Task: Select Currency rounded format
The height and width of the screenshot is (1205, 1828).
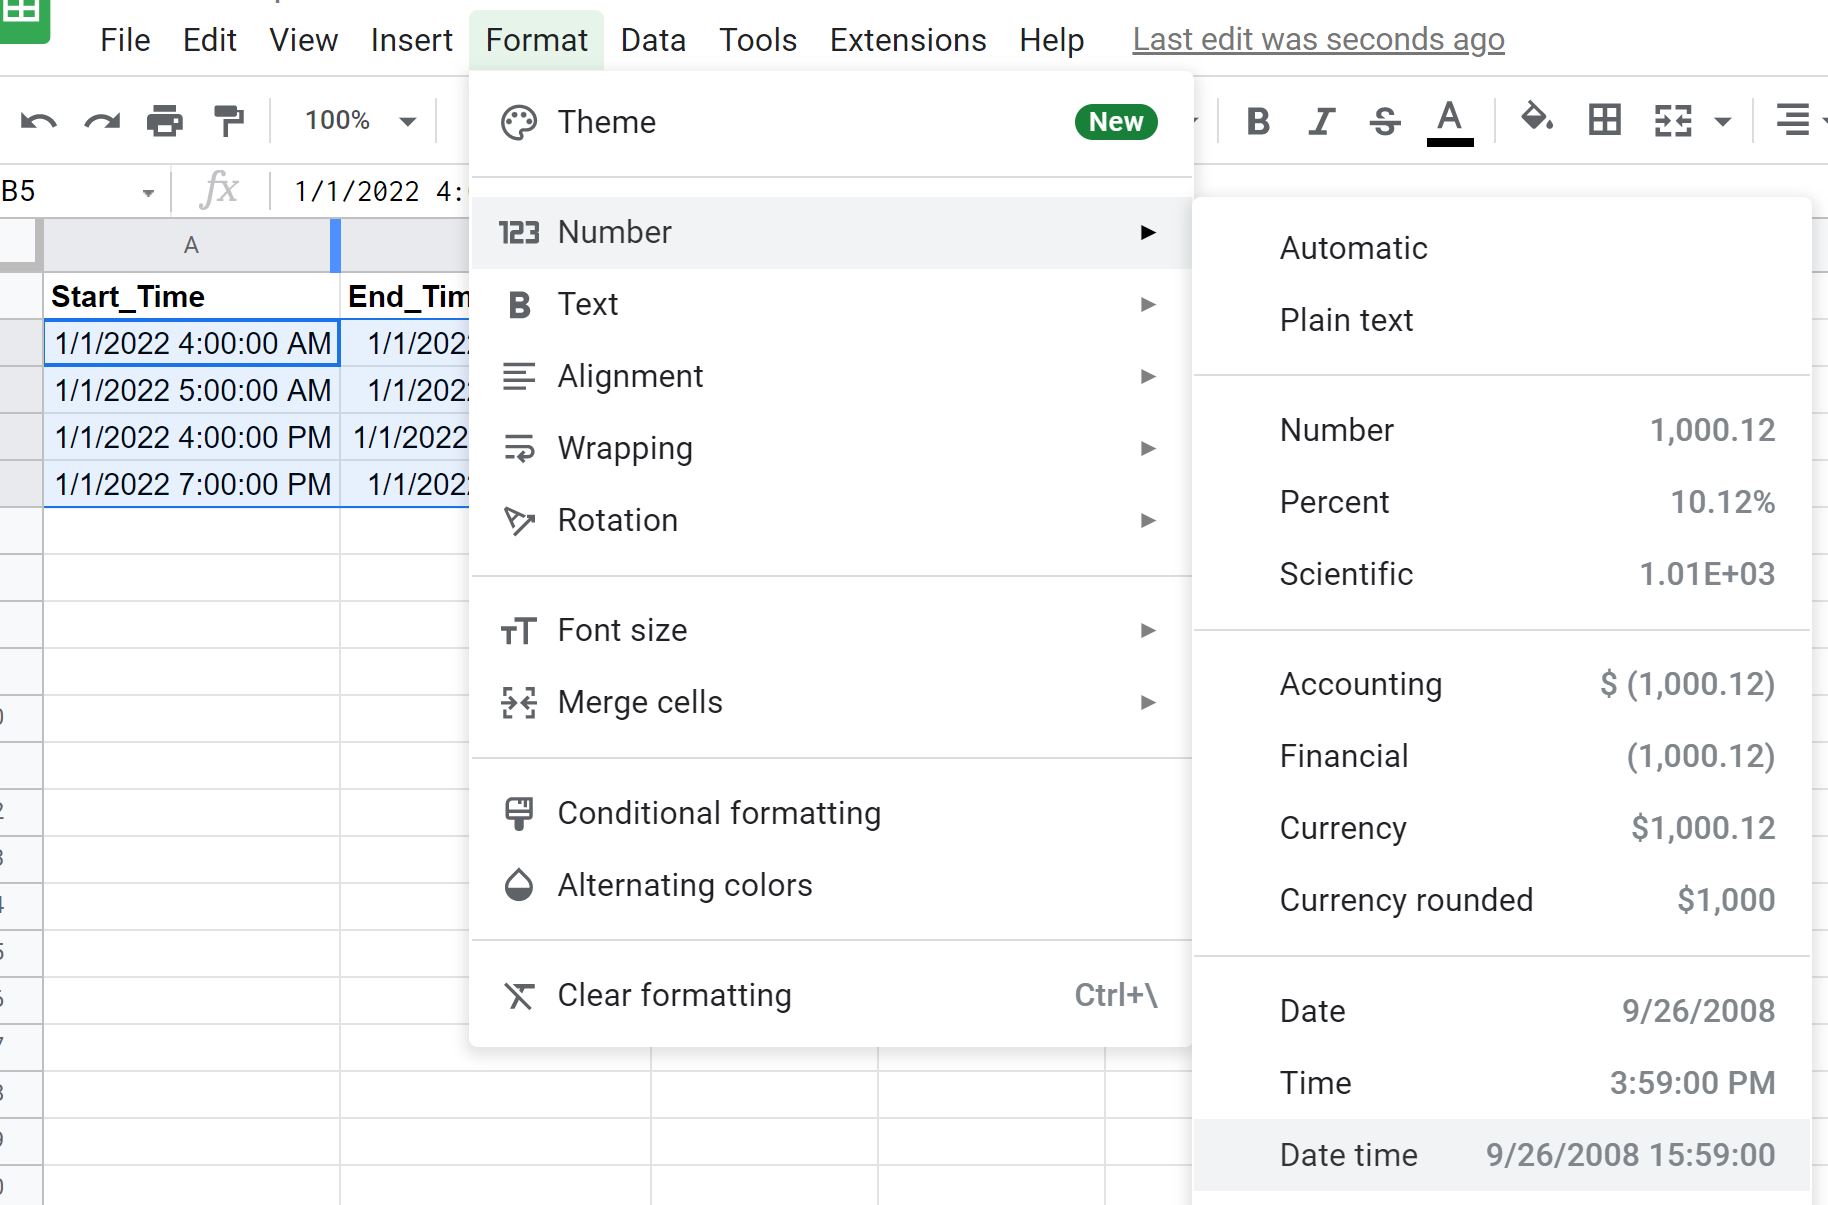Action: point(1502,900)
